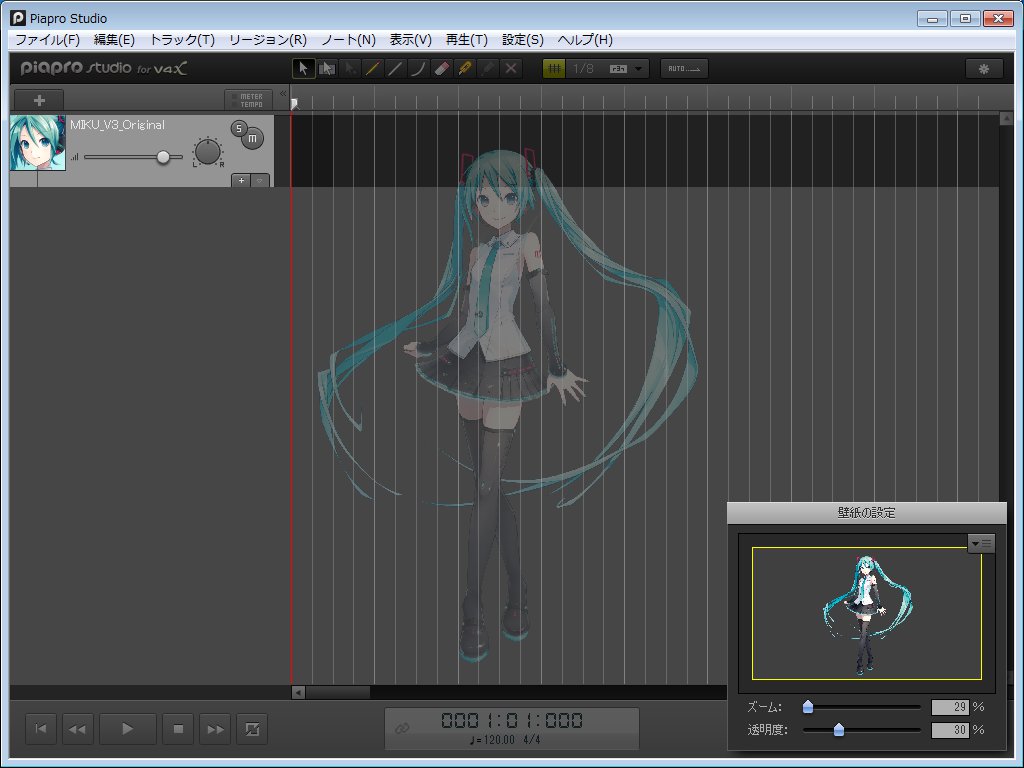Toggle the grid snap button
The width and height of the screenshot is (1024, 768).
click(554, 69)
